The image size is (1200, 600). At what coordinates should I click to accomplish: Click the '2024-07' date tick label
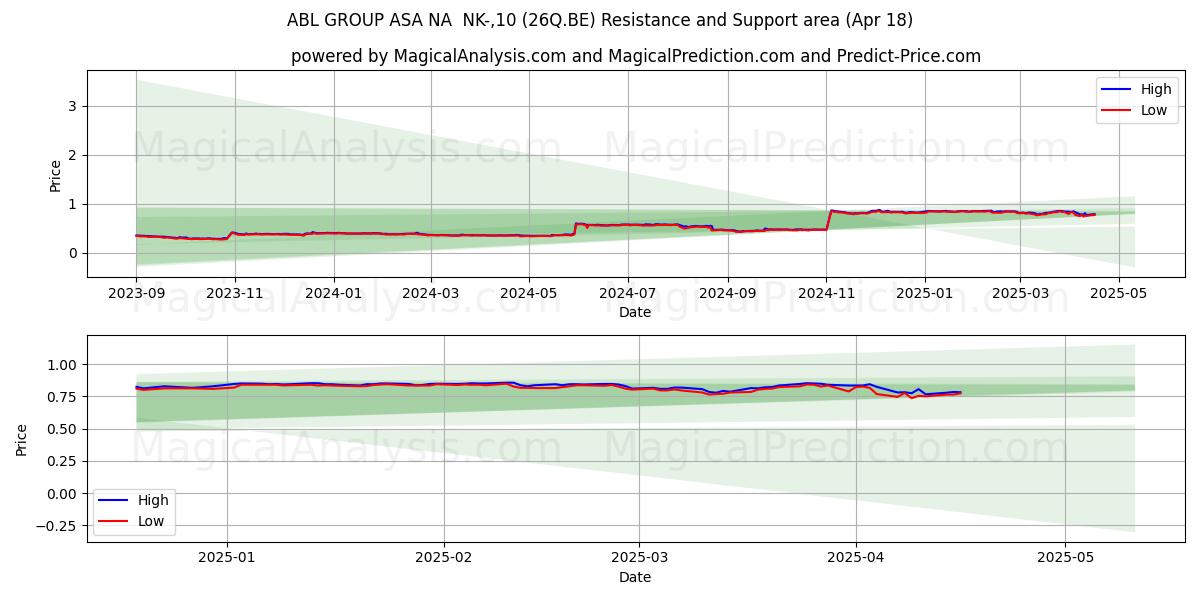[628, 293]
